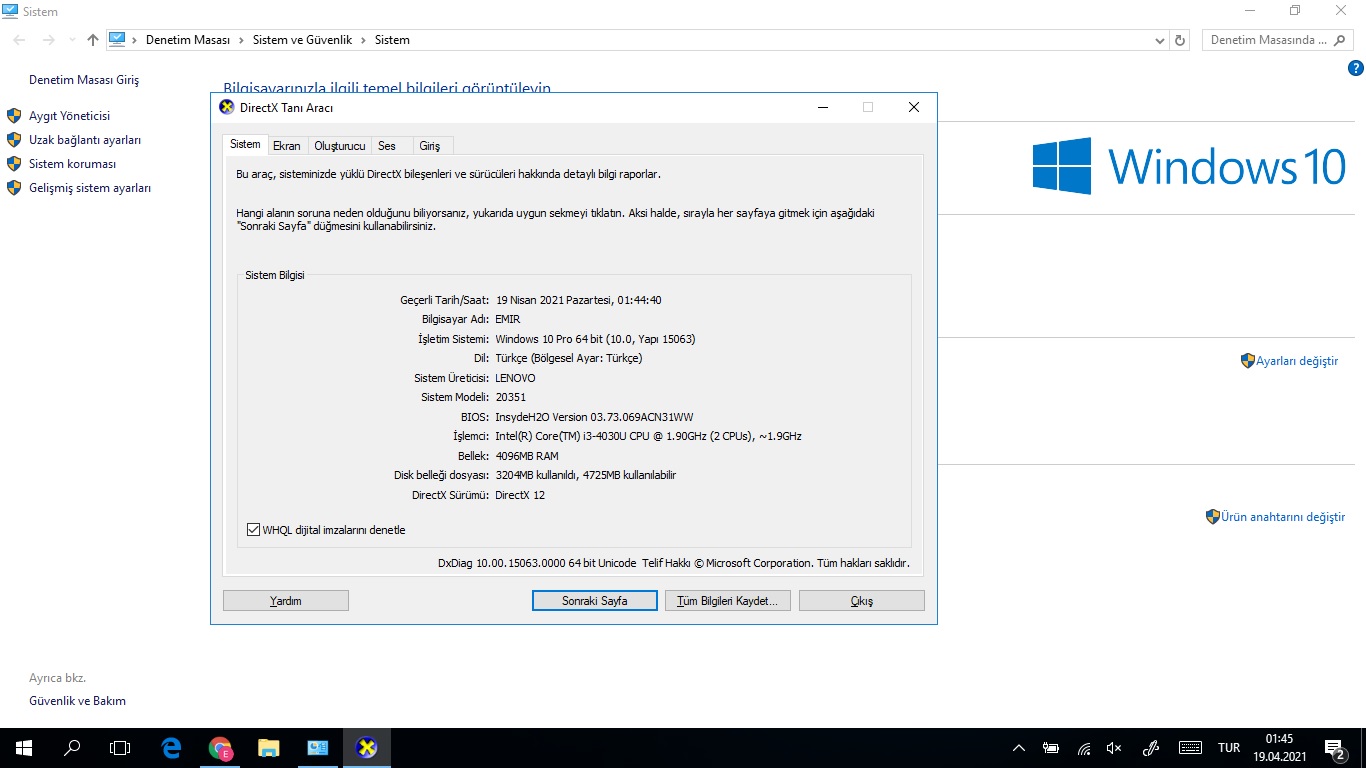Open Task View from the taskbar
The height and width of the screenshot is (768, 1366).
pos(120,747)
